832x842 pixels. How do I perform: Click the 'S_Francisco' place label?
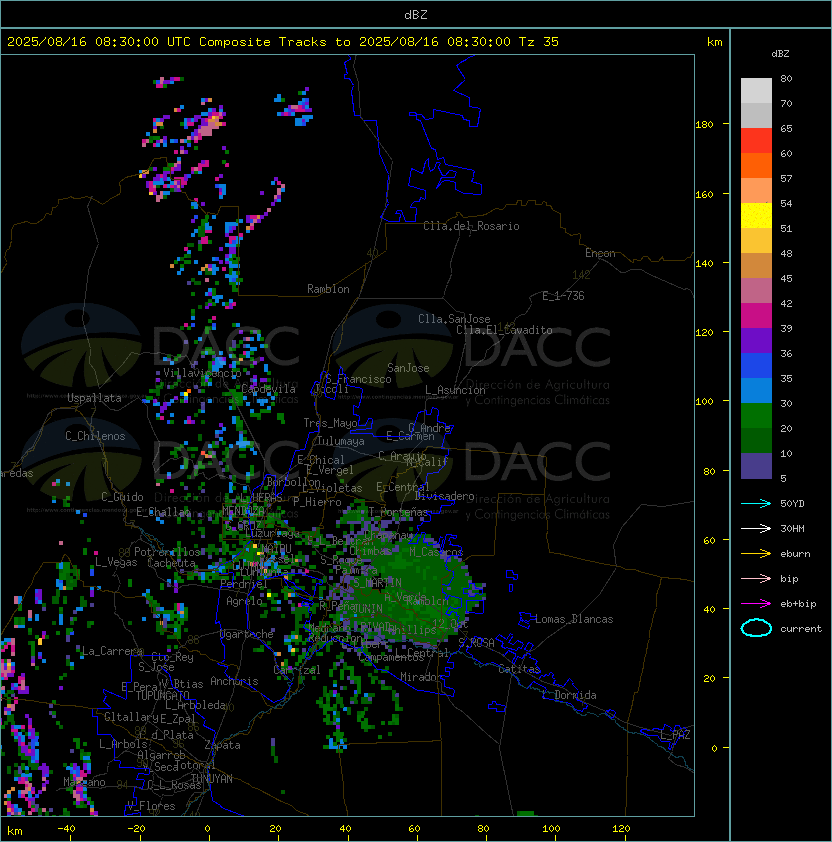(x=358, y=379)
